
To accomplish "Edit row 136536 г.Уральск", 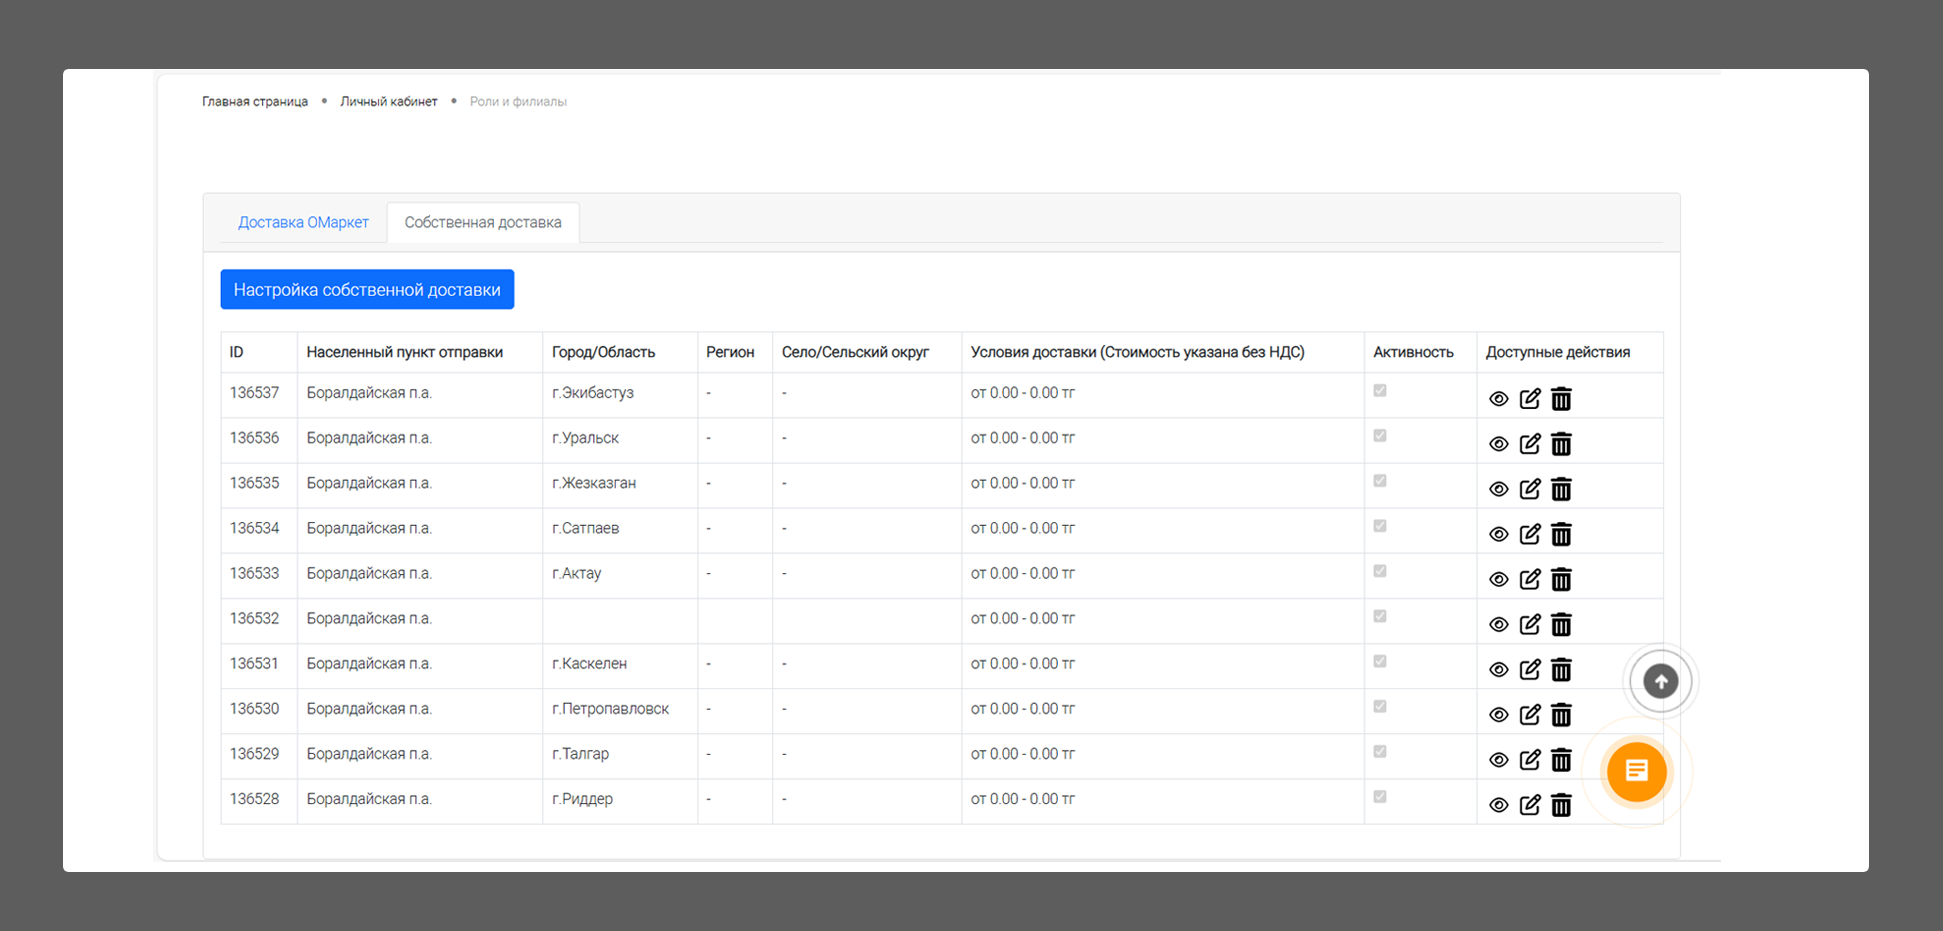I will [1530, 444].
